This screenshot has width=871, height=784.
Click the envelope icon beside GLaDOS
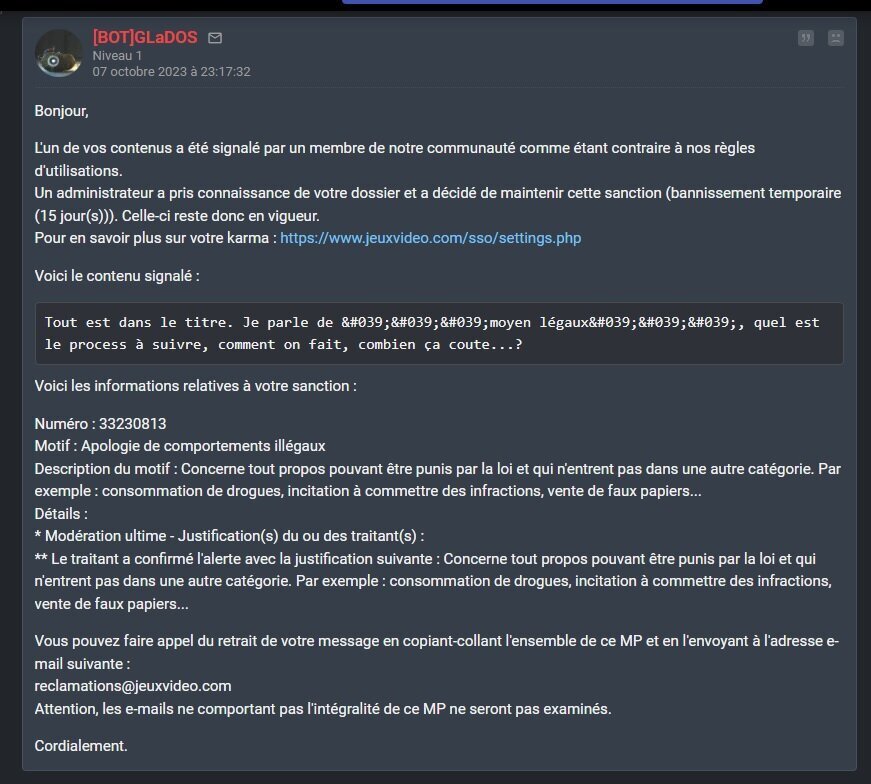click(215, 38)
